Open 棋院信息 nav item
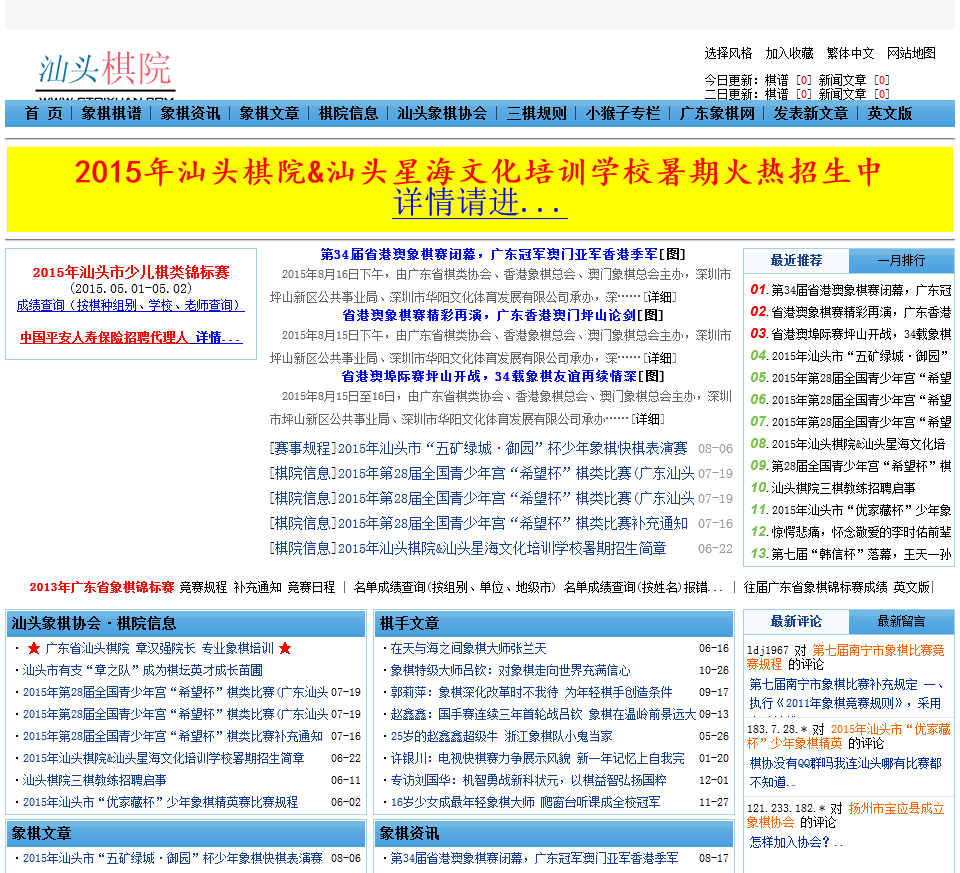This screenshot has width=960, height=873. [348, 113]
